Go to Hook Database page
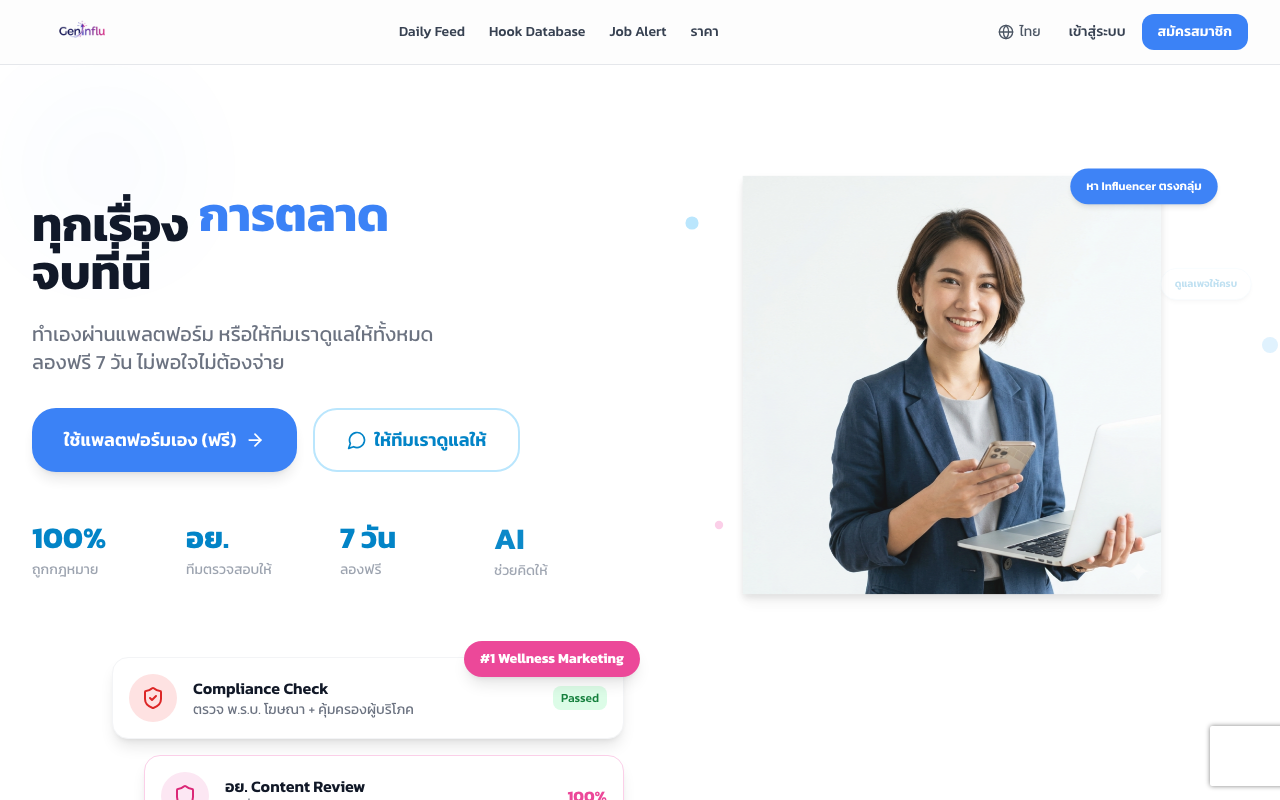Image resolution: width=1280 pixels, height=800 pixels. pos(537,32)
